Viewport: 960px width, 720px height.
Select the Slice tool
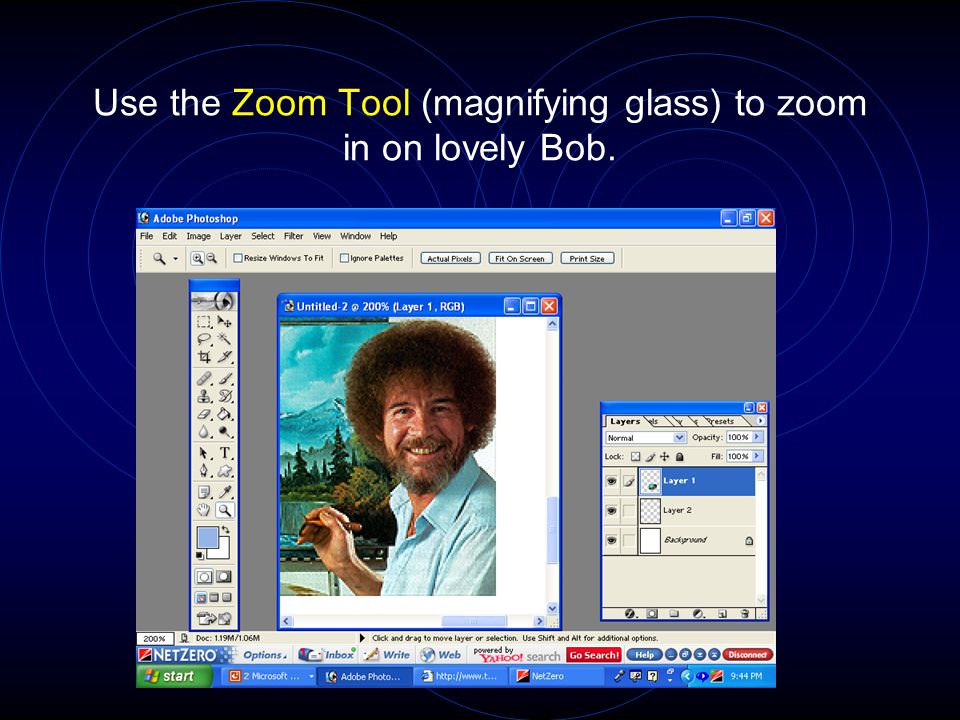tap(225, 356)
